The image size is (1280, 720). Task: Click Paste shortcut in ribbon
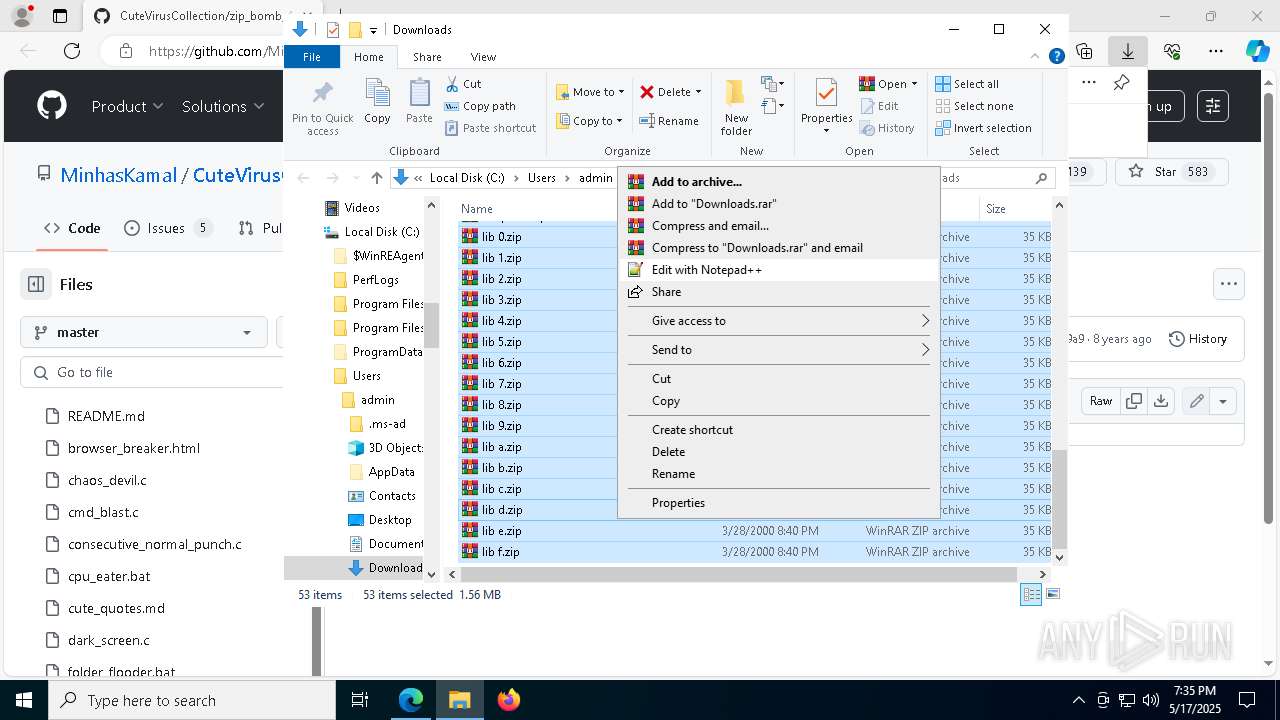(x=490, y=128)
